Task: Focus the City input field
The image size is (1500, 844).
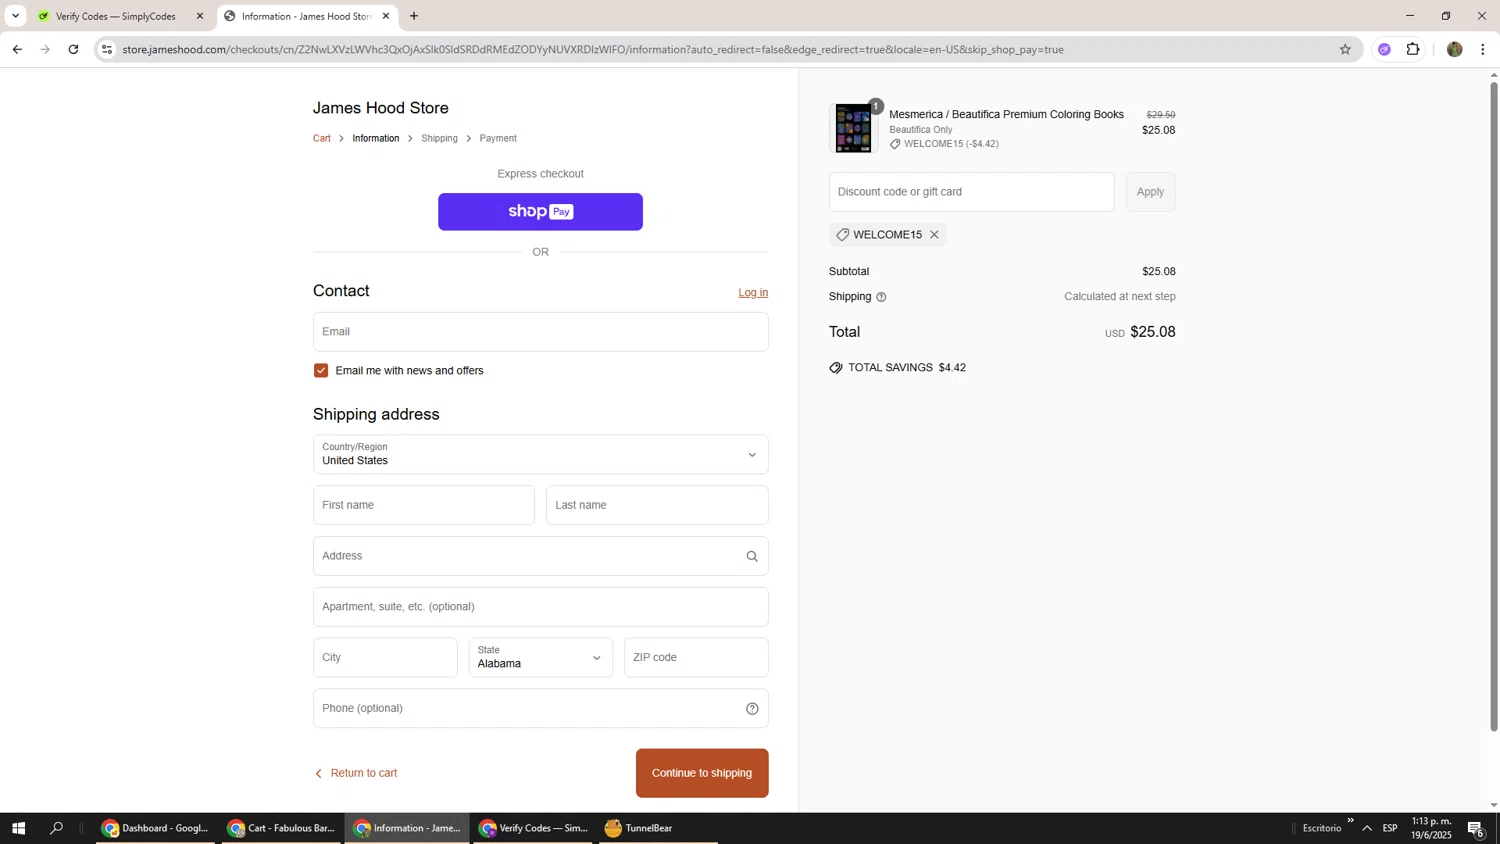Action: 385,658
